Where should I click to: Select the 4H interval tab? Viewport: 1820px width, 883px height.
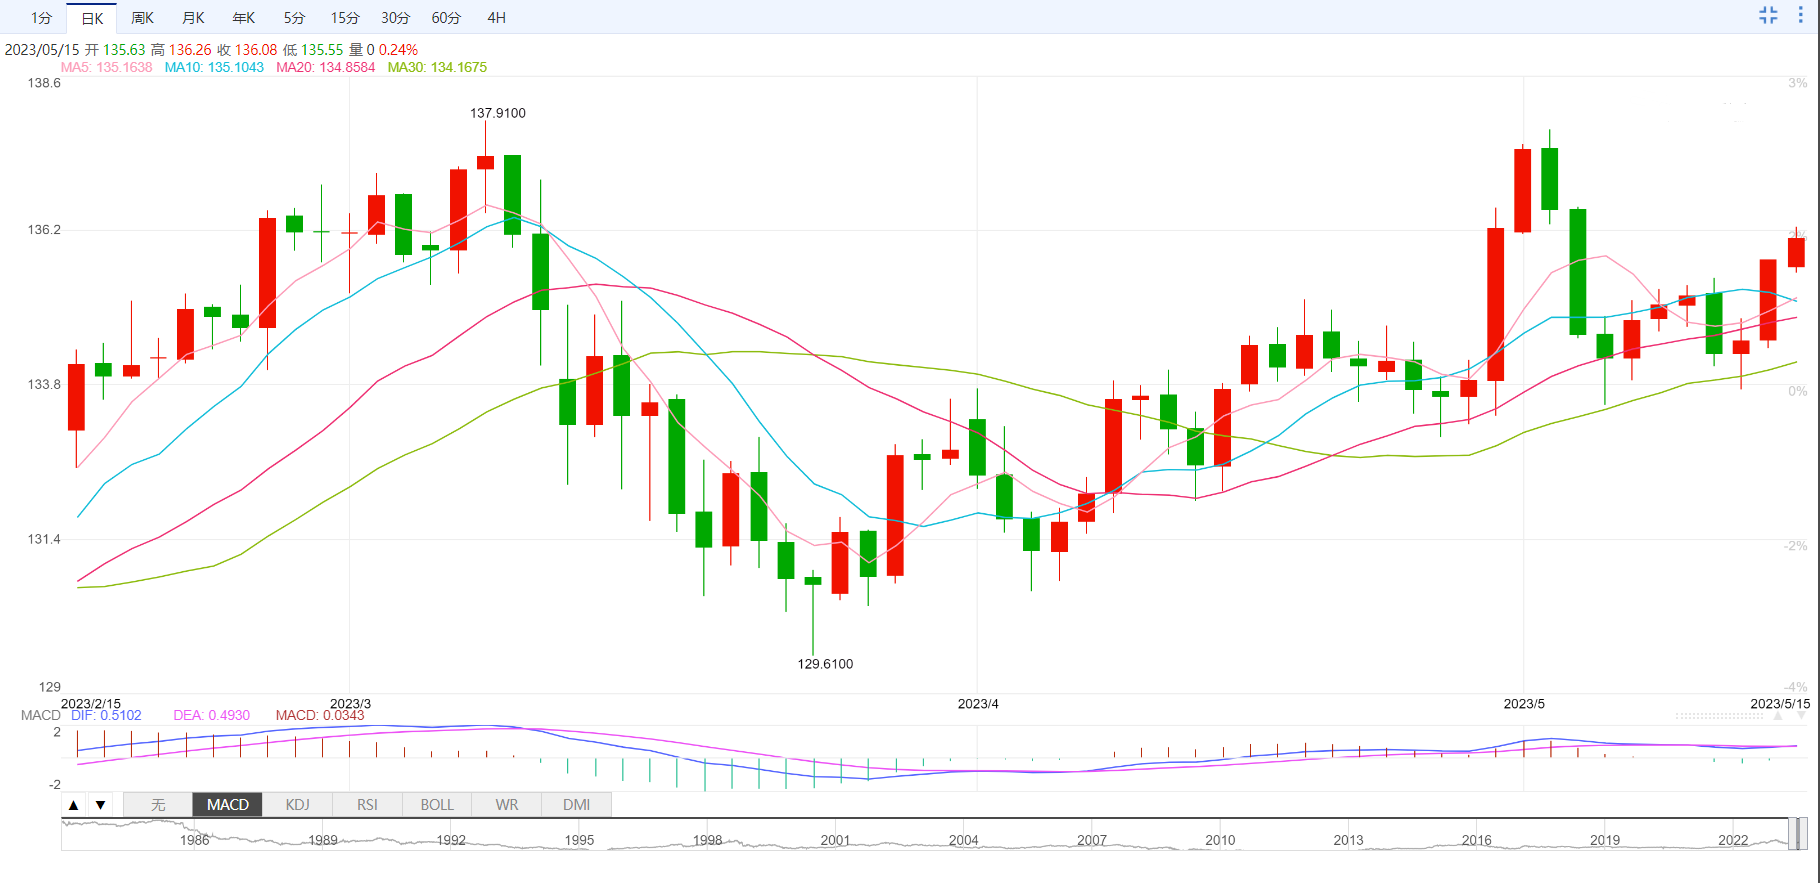pyautogui.click(x=496, y=18)
